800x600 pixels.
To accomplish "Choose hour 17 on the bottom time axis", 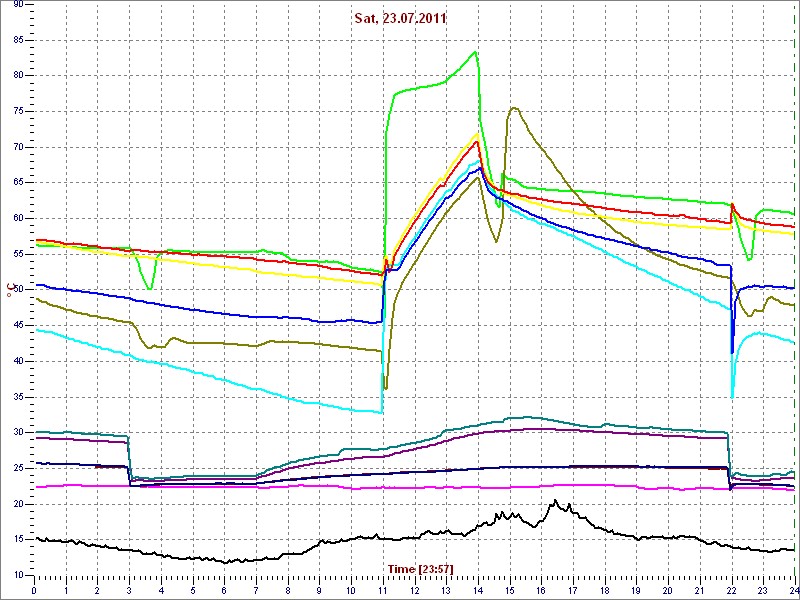I will [573, 590].
